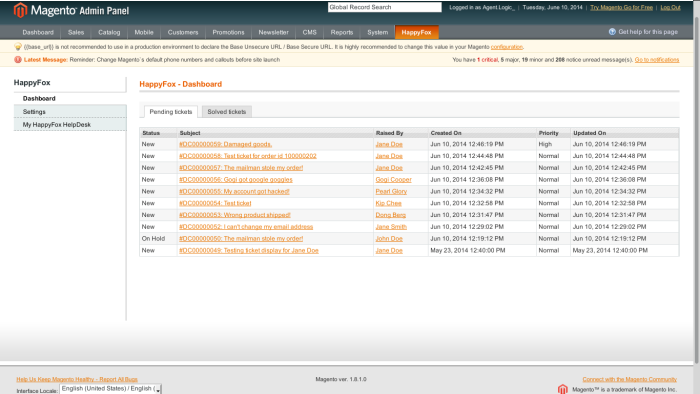Viewport: 700px width, 394px height.
Task: Click Gogi Cooper in Raised By column
Action: 393,179
